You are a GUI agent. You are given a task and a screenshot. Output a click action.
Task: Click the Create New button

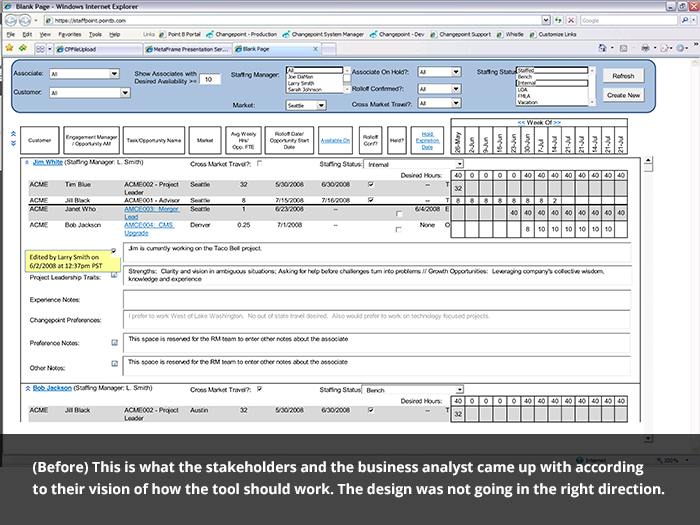tap(623, 95)
